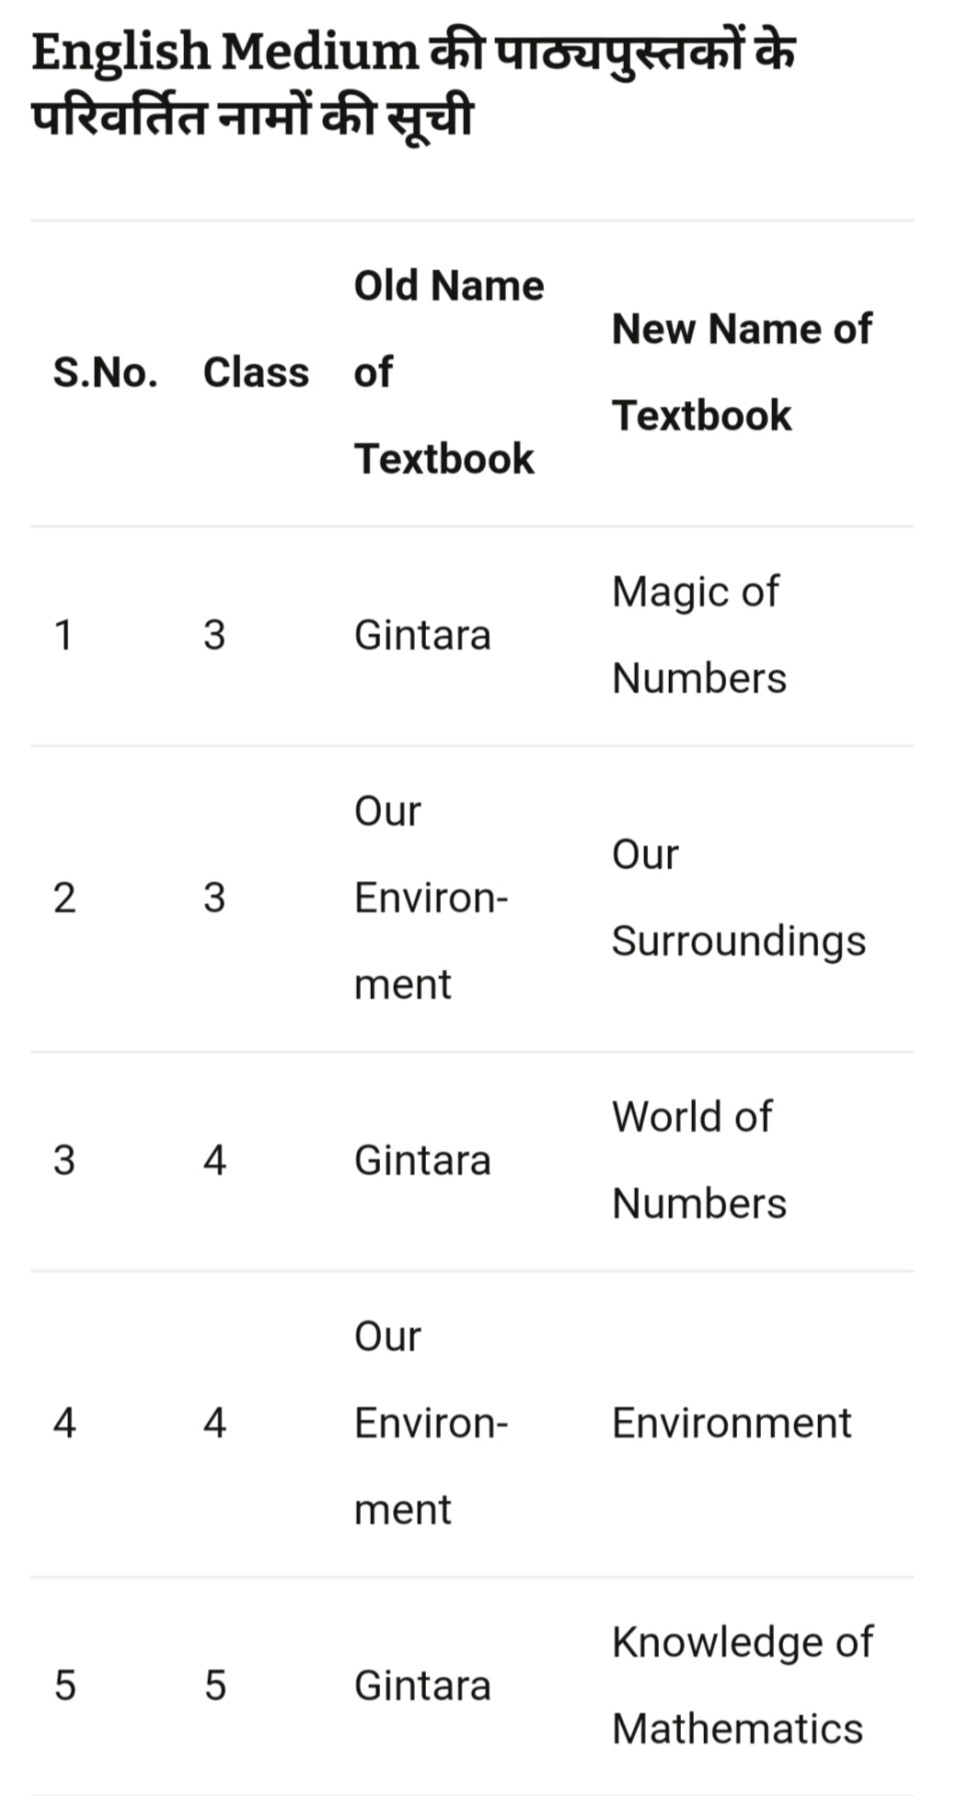This screenshot has height=1796, width=956.
Task: Click Our Environment in row two
Action: (430, 897)
